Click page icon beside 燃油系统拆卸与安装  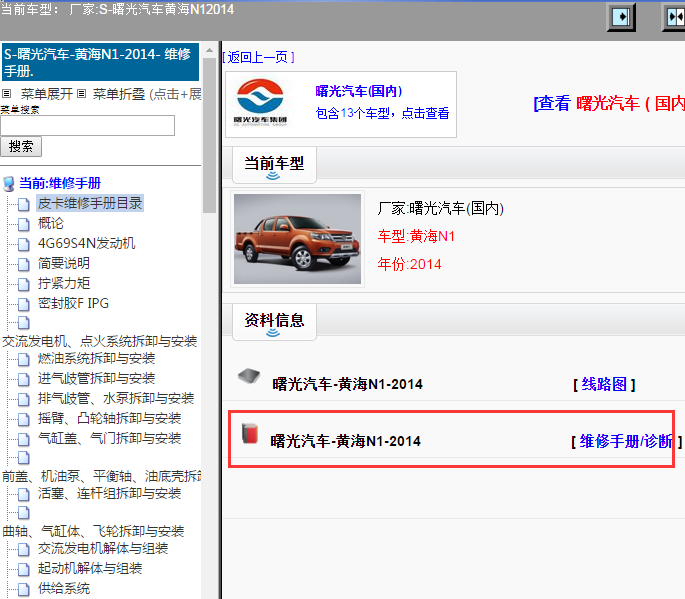pos(23,360)
